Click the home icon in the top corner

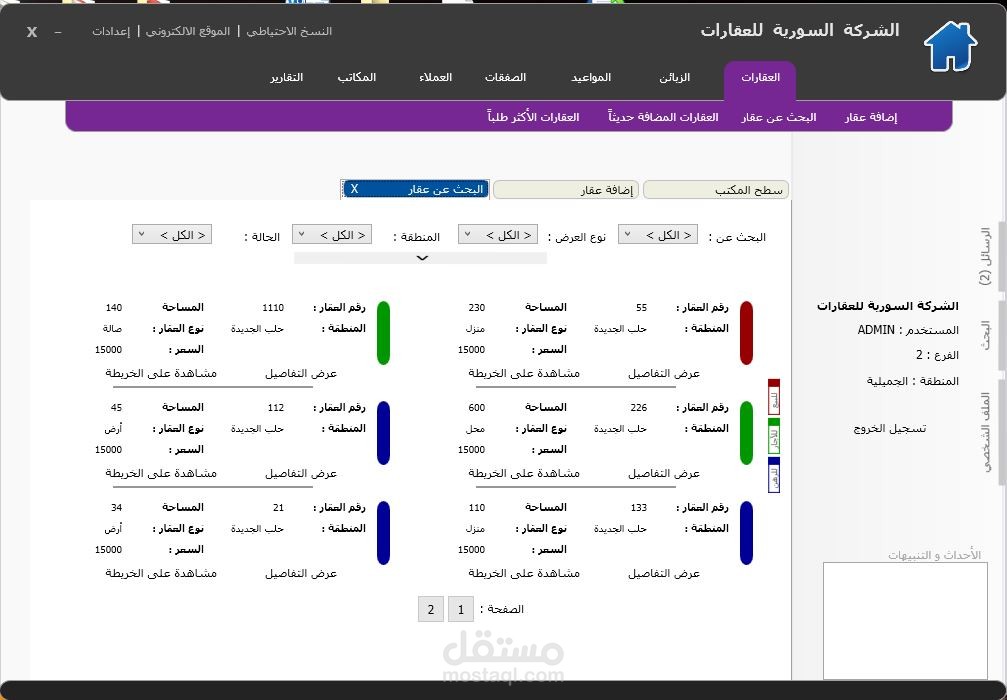[x=949, y=44]
